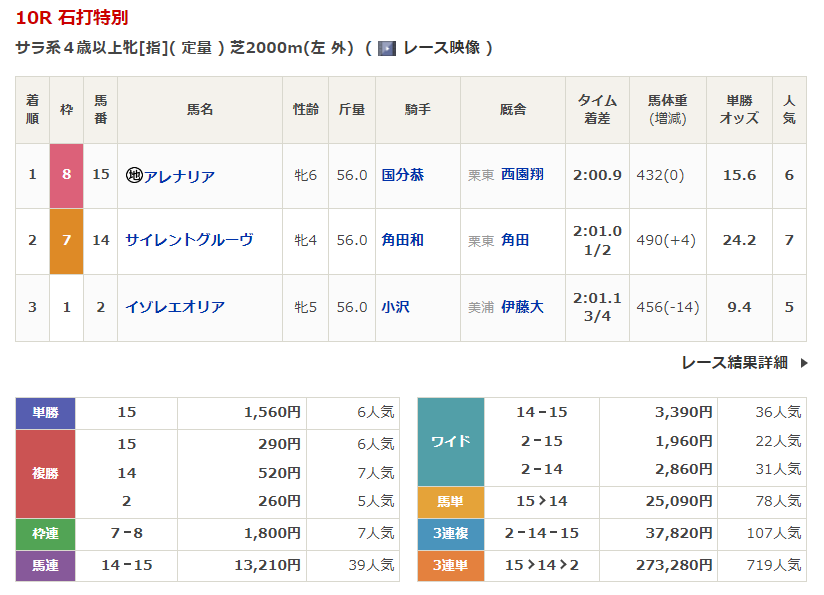This screenshot has width=824, height=595.
Task: Open jockey 小沢 profile
Action: [395, 307]
